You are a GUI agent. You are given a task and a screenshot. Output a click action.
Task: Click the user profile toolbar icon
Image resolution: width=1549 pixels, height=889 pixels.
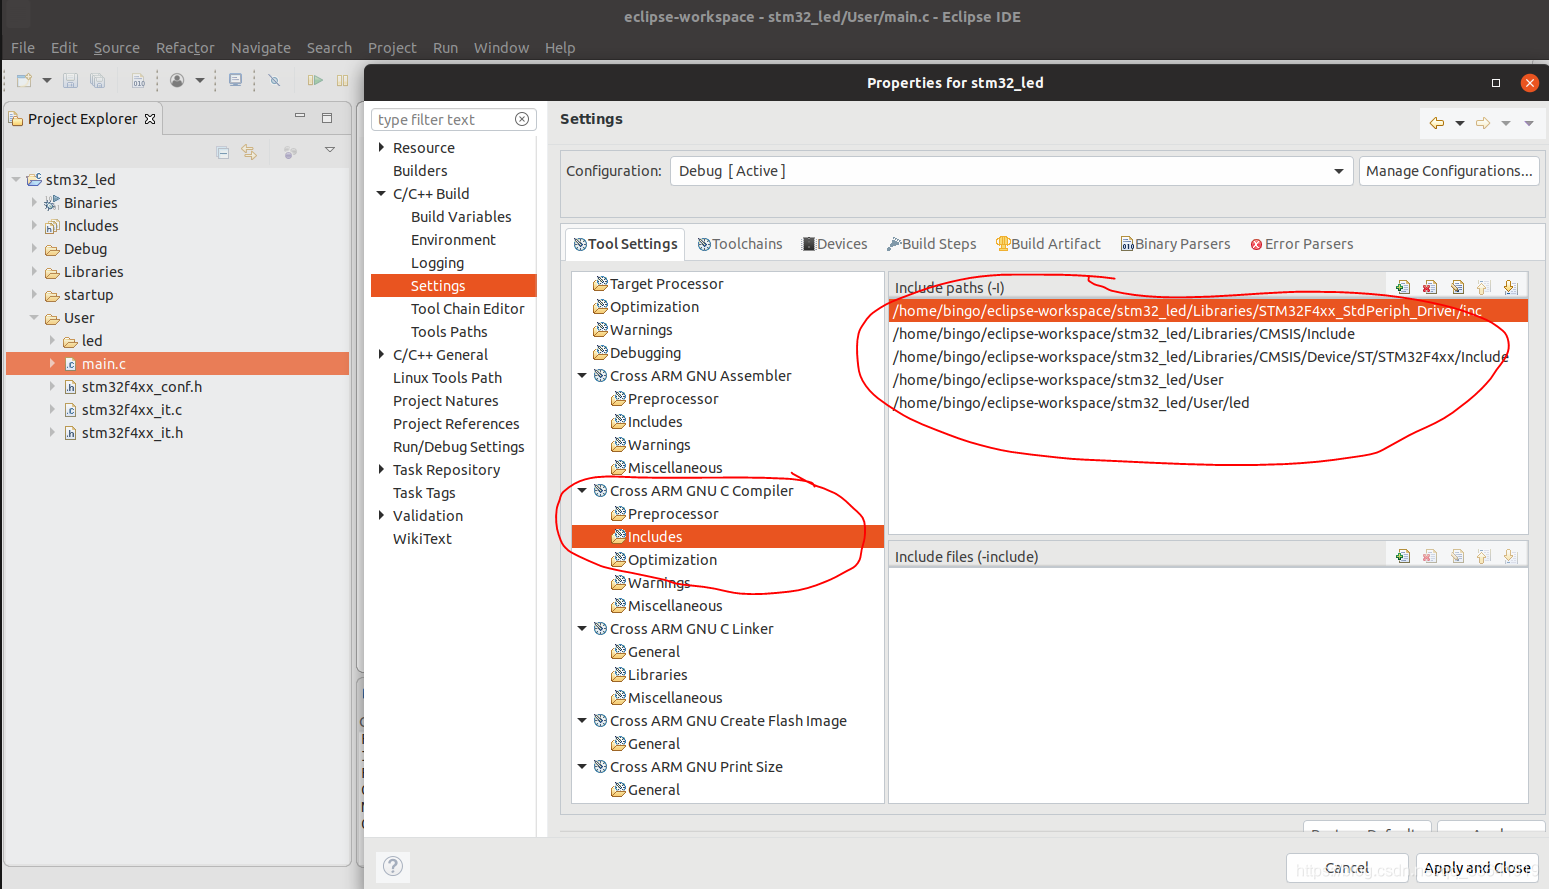point(177,80)
